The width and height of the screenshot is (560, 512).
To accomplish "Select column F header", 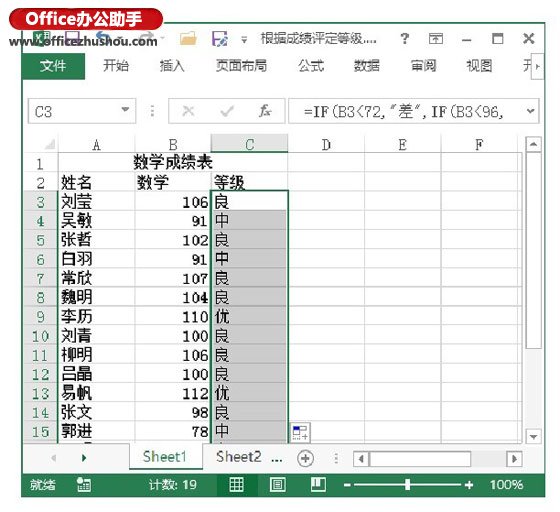I will coord(479,145).
